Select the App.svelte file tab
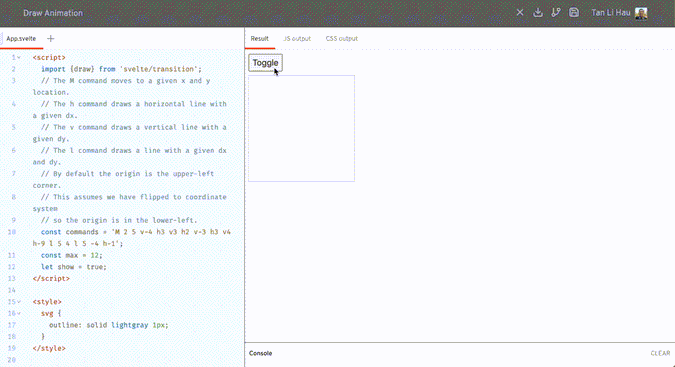The image size is (675, 367). (x=21, y=38)
